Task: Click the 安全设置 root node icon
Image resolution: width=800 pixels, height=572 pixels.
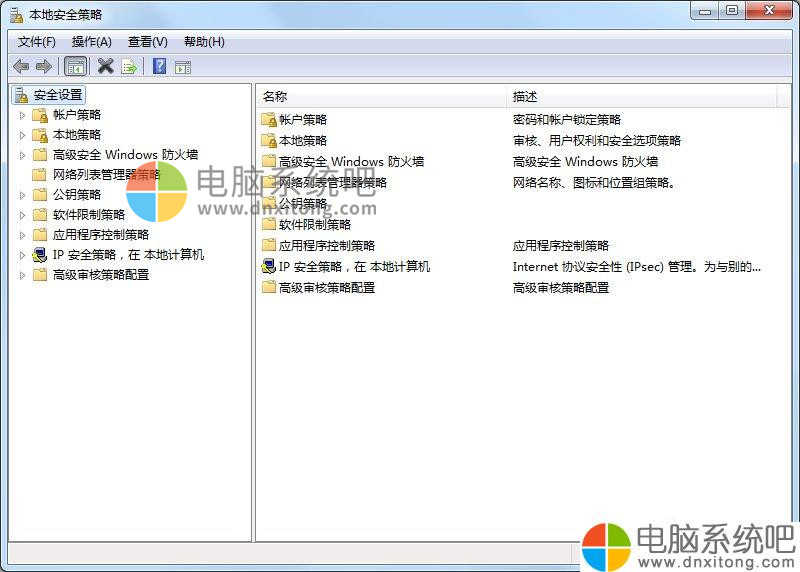Action: pos(21,95)
